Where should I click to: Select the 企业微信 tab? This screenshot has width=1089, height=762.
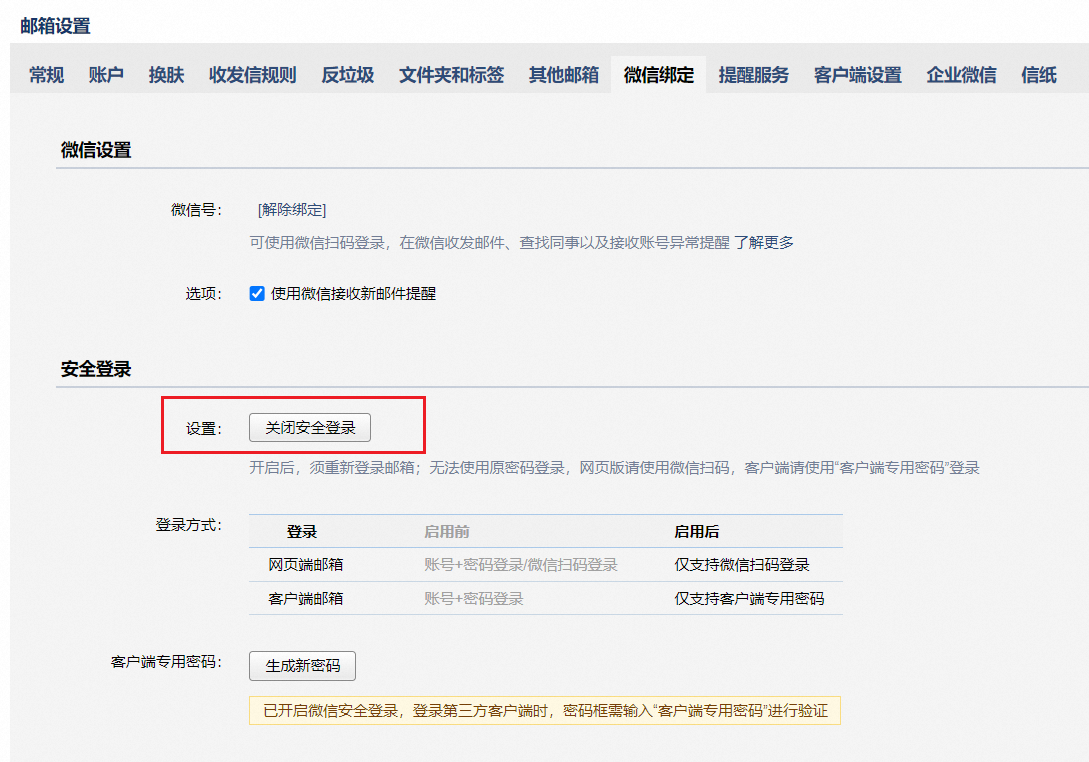point(960,73)
